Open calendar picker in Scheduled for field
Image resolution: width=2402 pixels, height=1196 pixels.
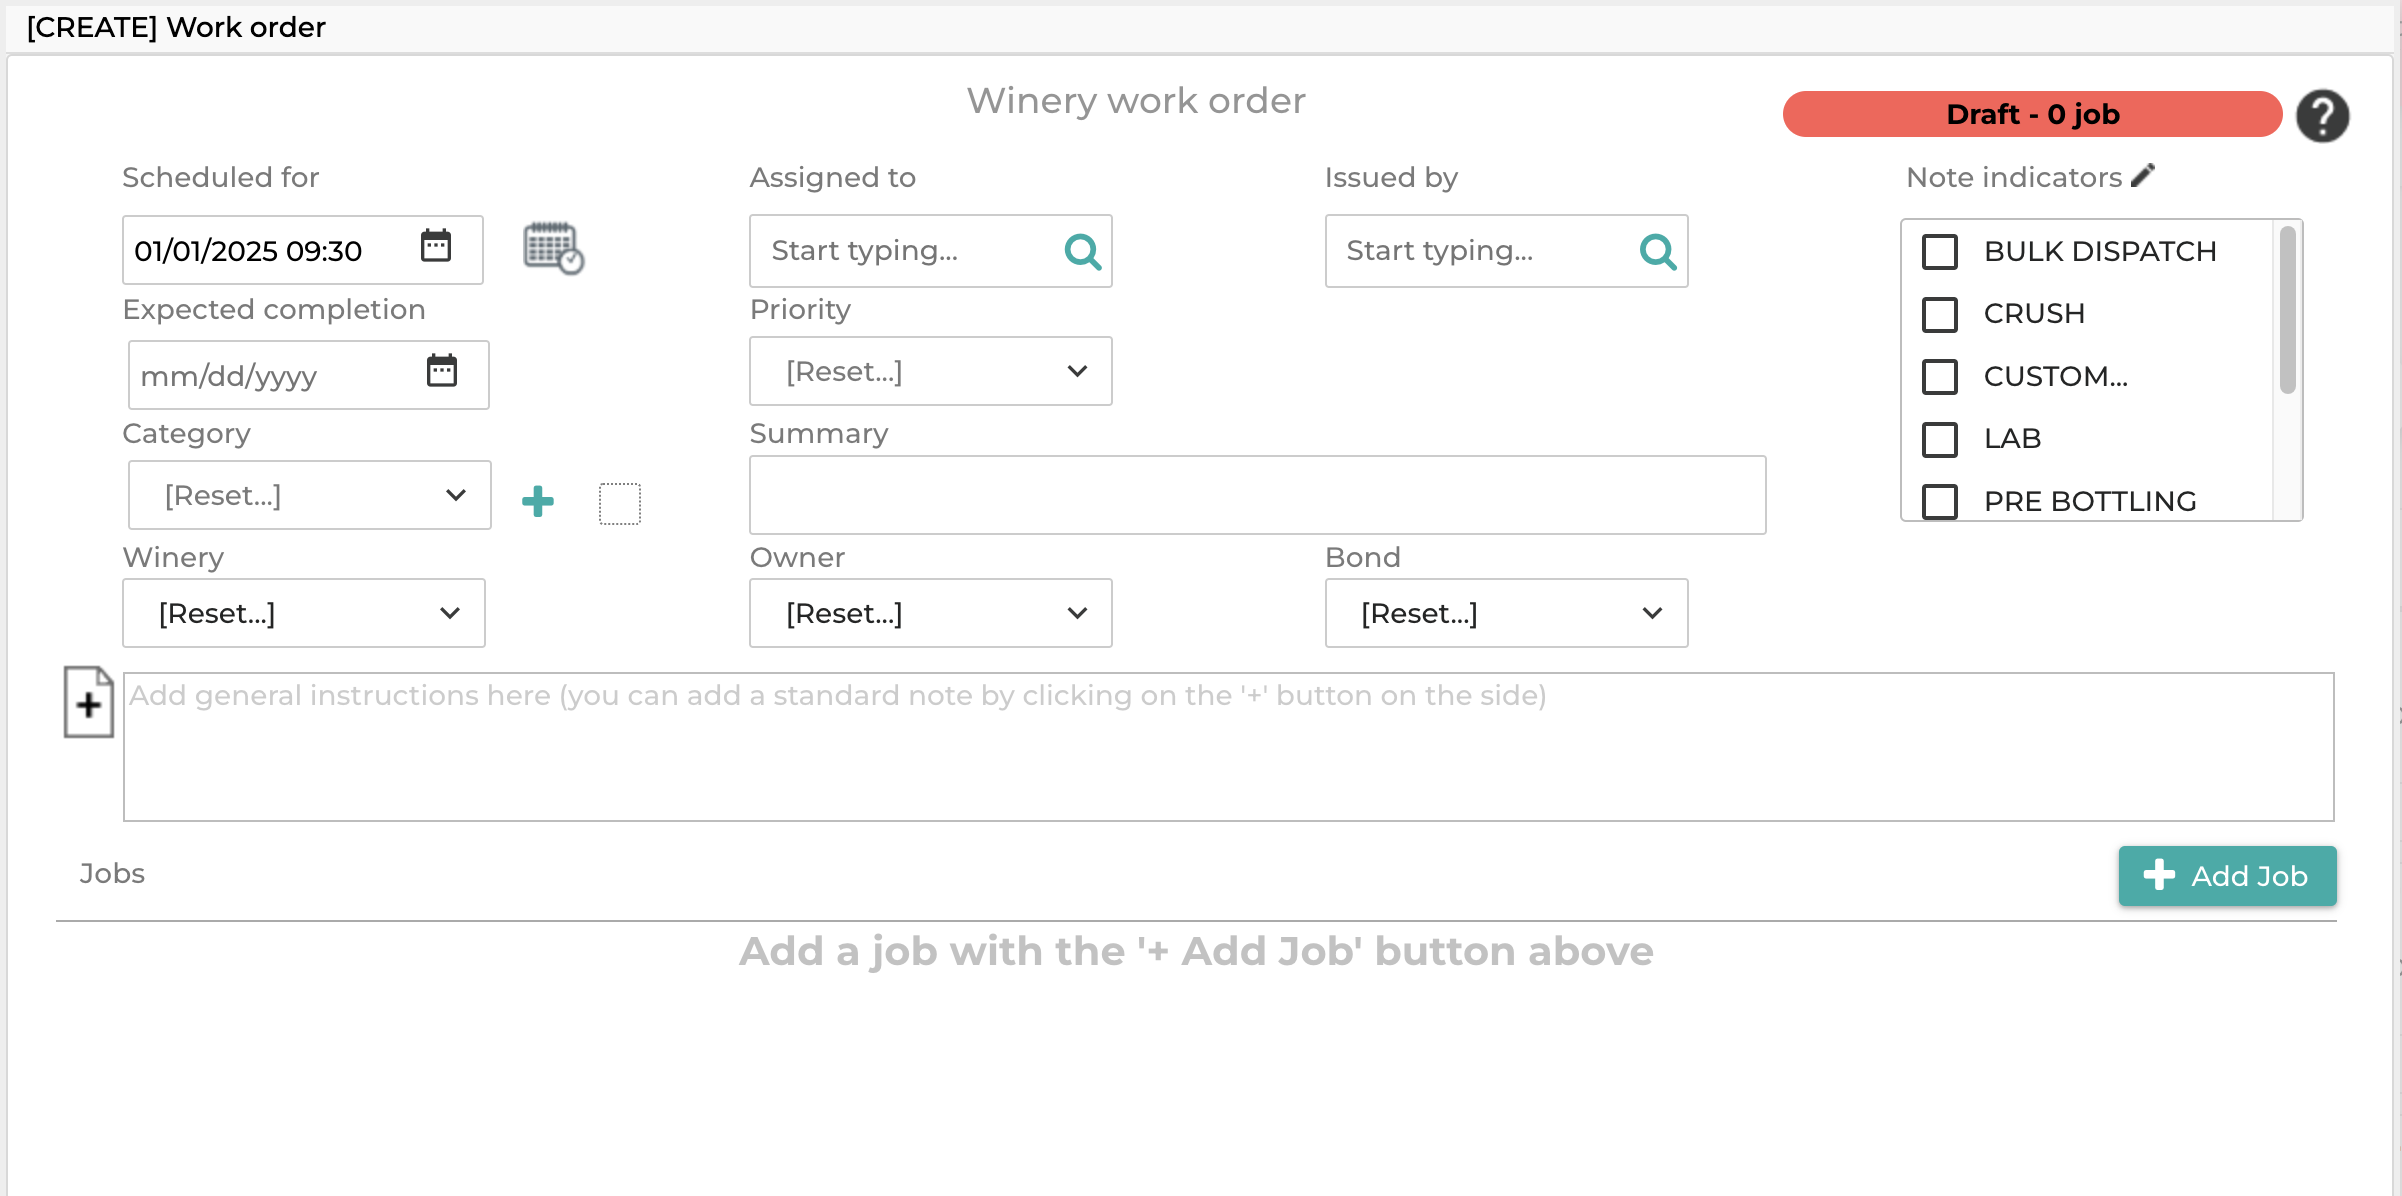(436, 246)
